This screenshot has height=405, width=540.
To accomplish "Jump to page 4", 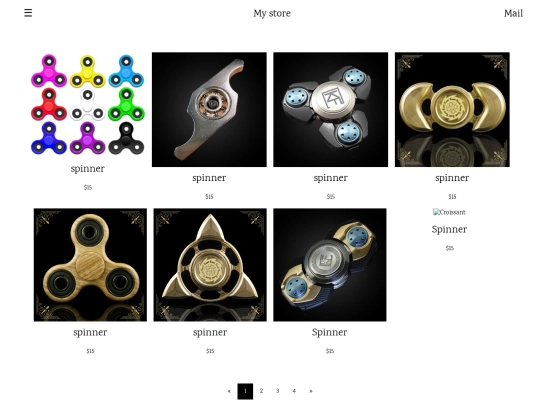I will coord(294,391).
